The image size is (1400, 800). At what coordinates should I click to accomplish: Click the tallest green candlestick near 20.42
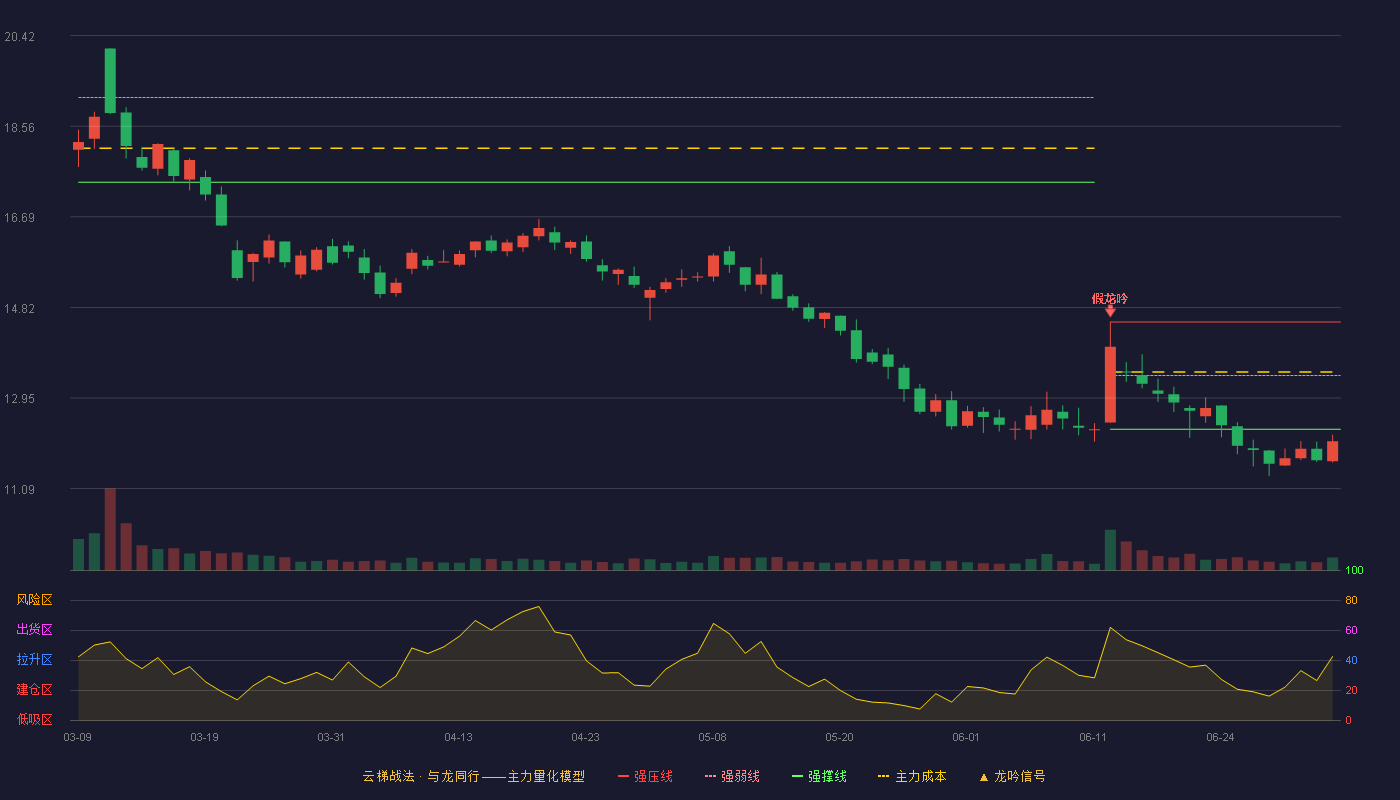click(x=110, y=80)
